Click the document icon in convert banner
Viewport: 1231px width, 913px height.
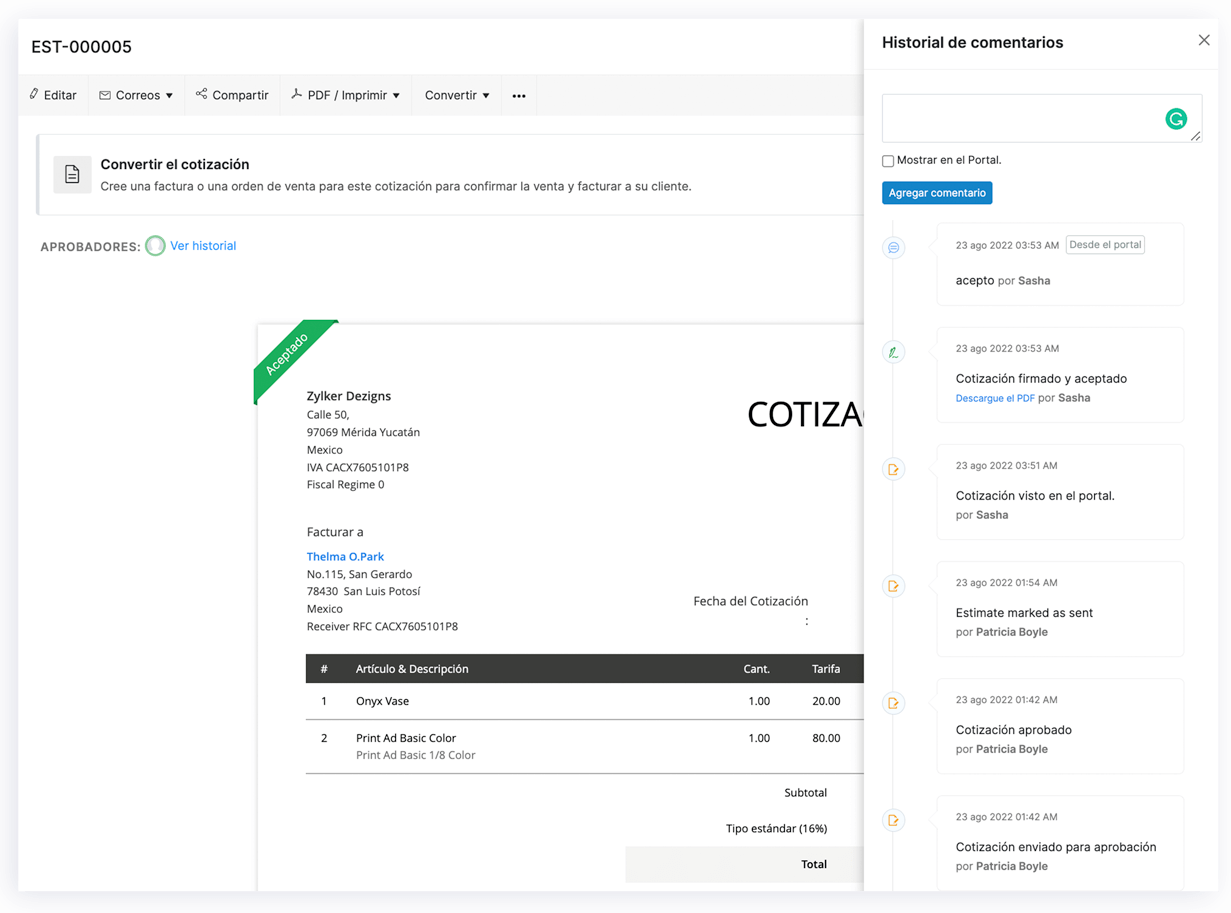72,175
